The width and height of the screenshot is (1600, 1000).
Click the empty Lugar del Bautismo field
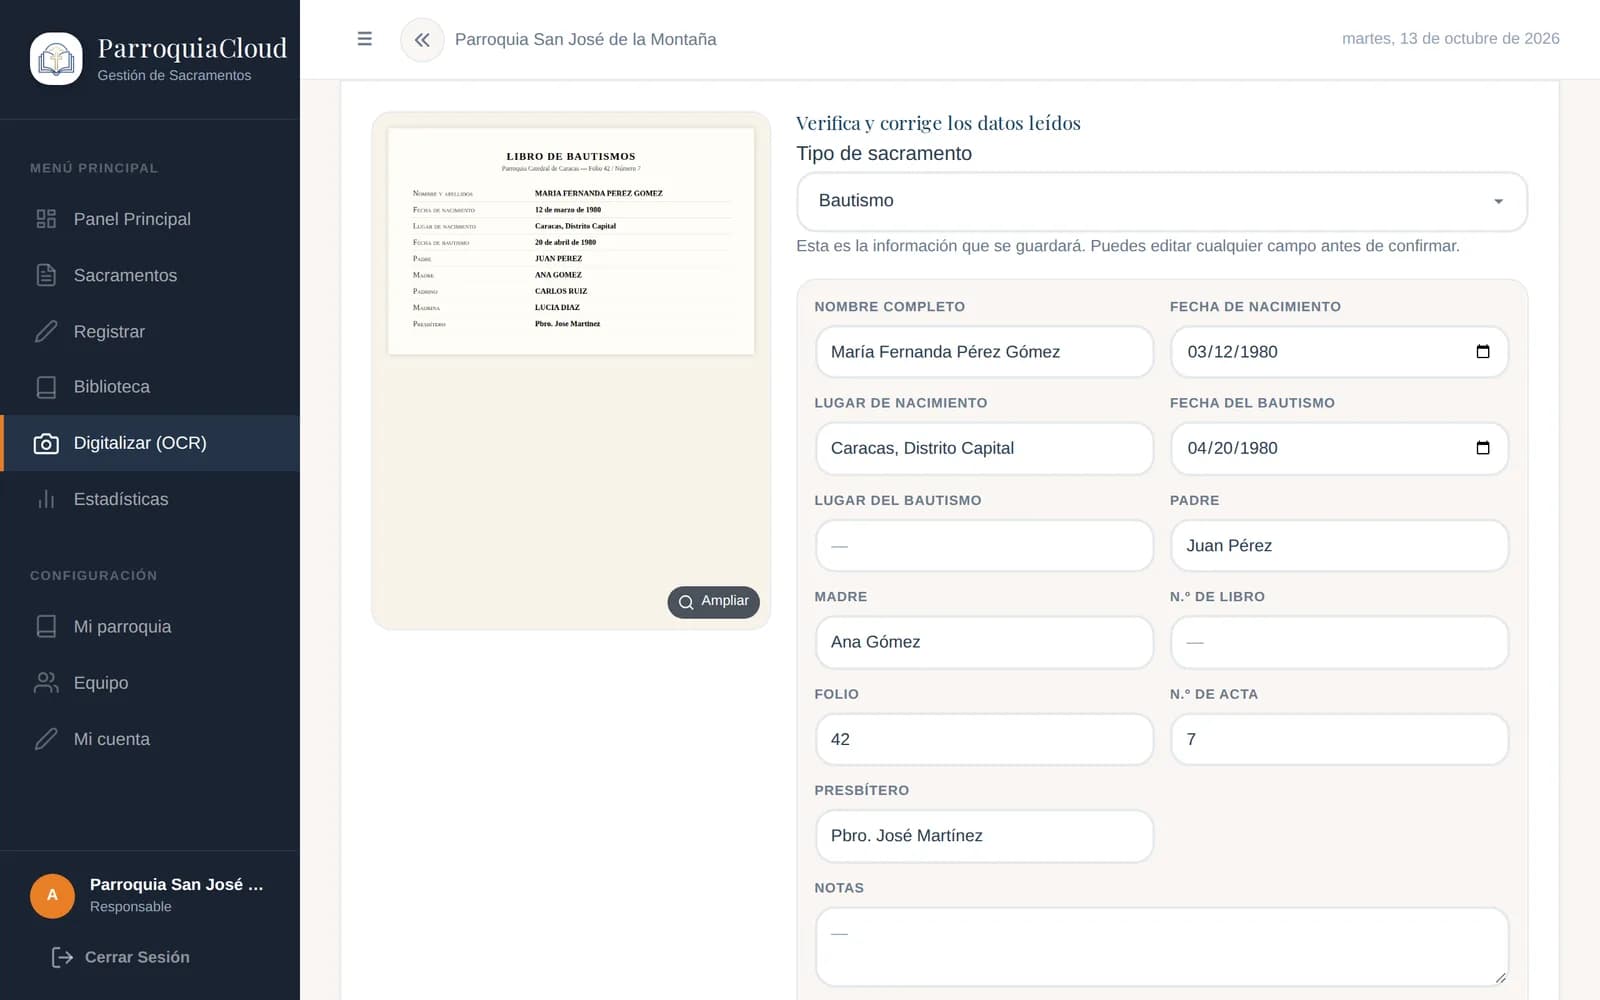pos(985,545)
